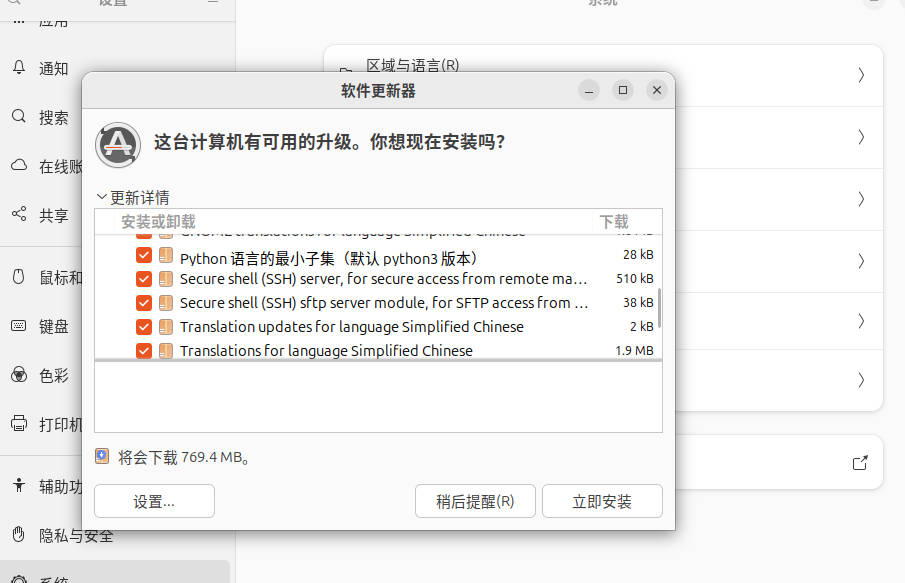This screenshot has height=583, width=905.
Task: Select Python 语言的最小子集 row text
Action: [x=328, y=258]
